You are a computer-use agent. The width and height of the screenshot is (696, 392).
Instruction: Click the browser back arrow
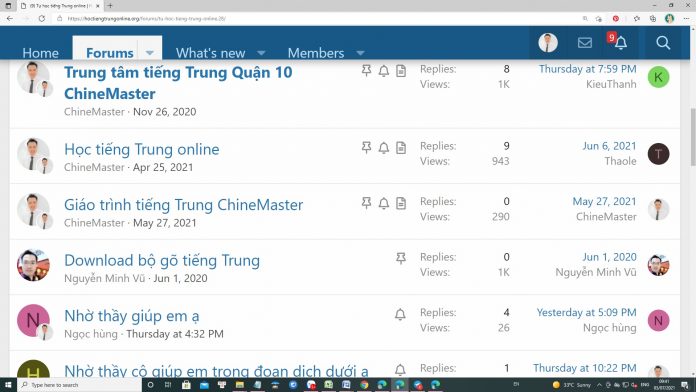(10, 19)
